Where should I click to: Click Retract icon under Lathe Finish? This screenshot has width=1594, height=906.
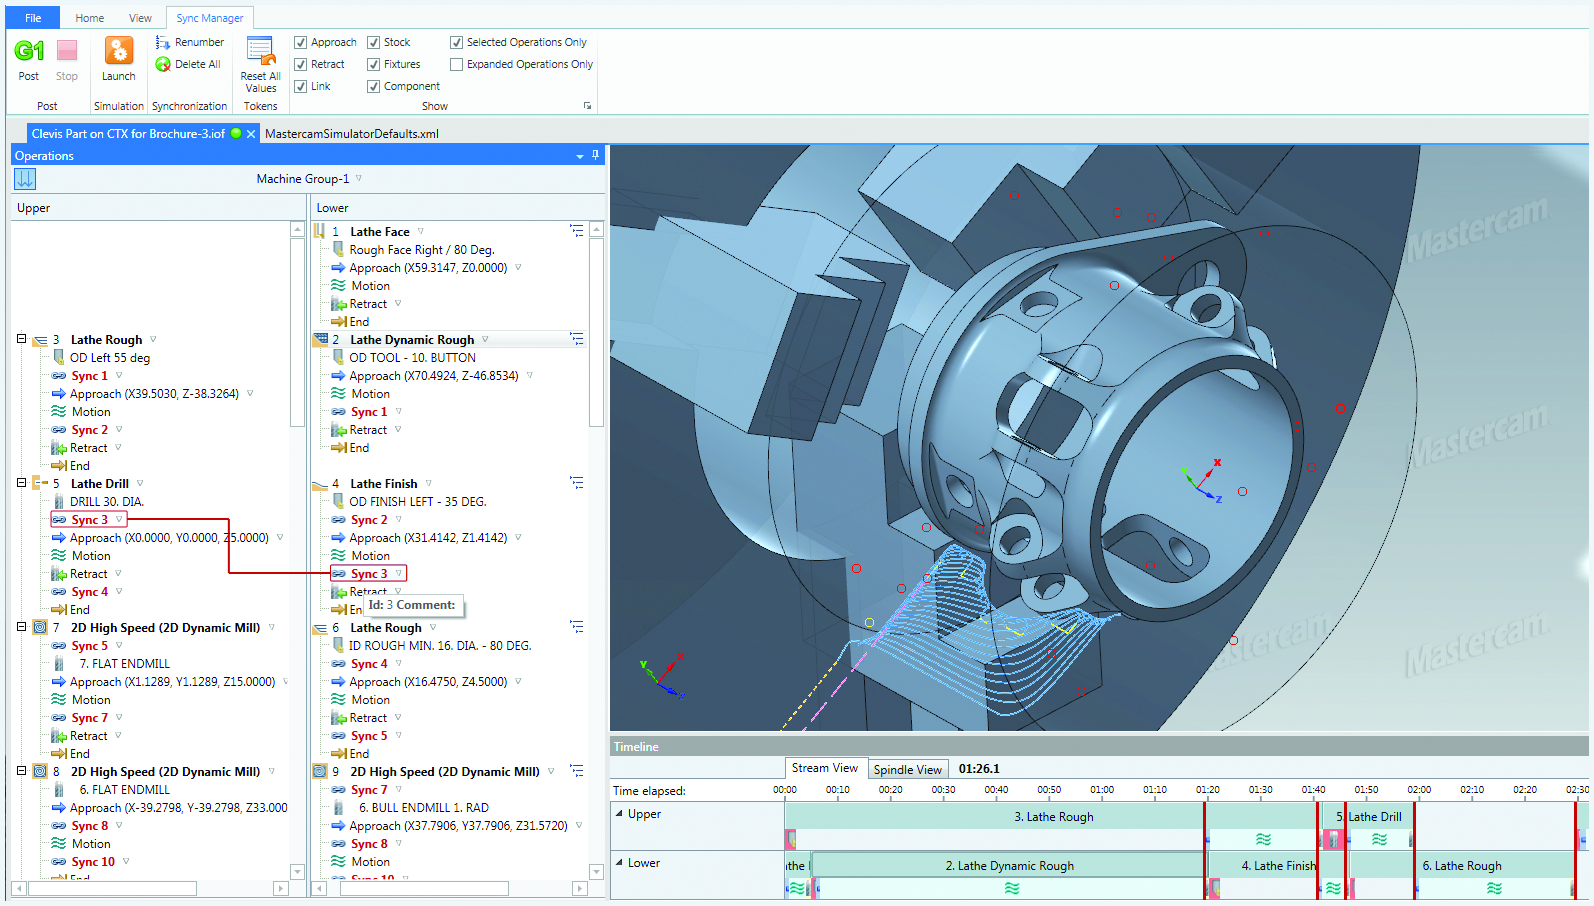click(339, 592)
